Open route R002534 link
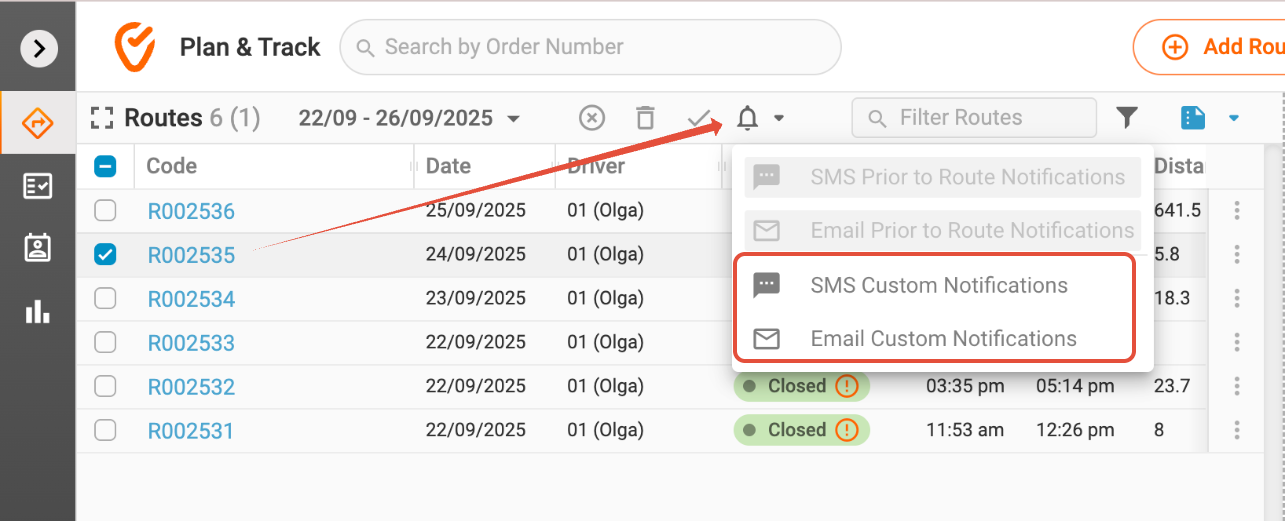Screen dimensions: 1285x521 tap(191, 299)
